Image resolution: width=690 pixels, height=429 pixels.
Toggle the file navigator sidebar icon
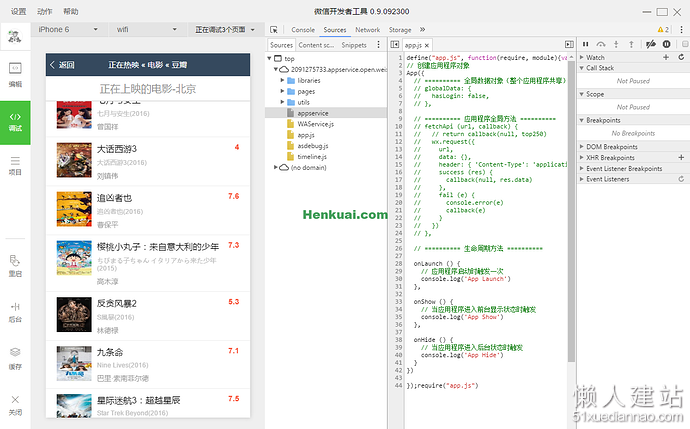395,44
